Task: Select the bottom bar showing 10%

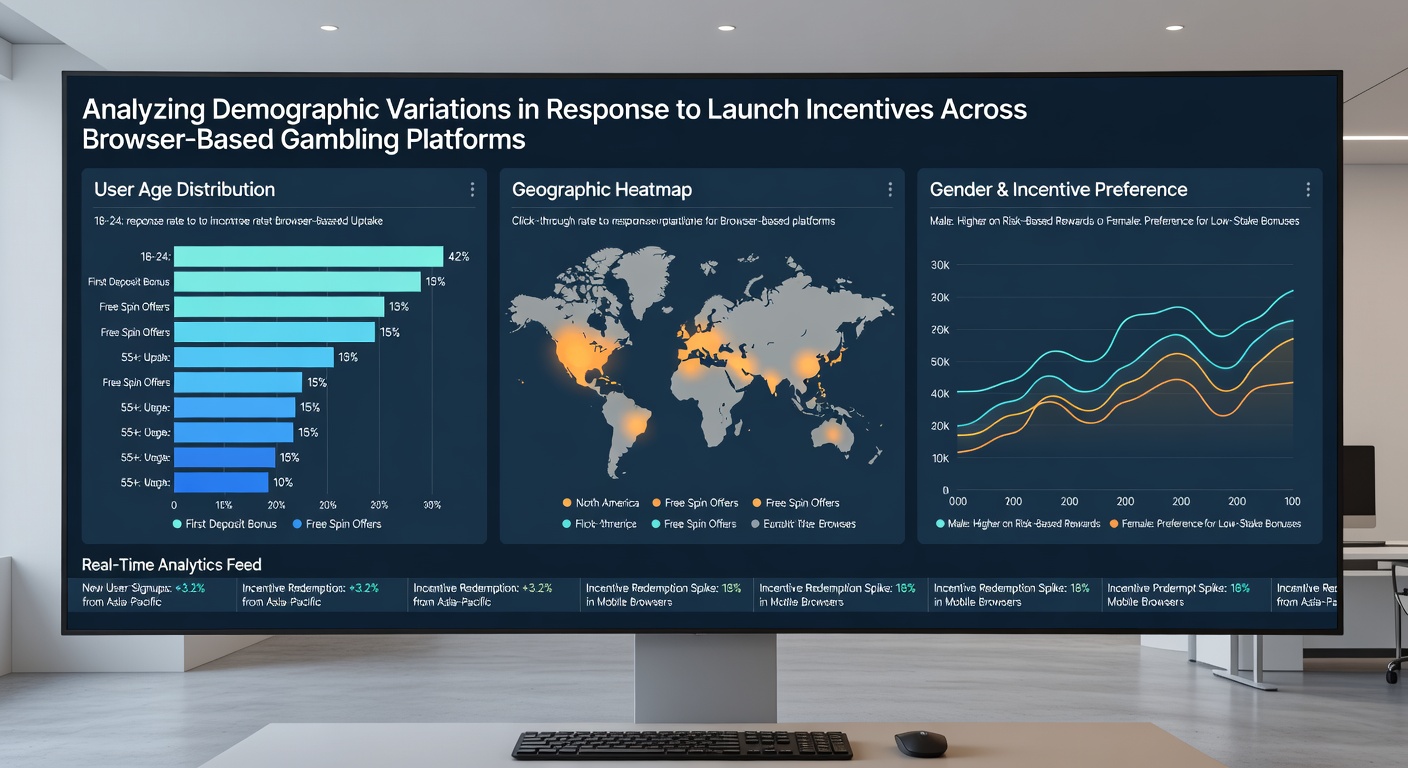Action: pyautogui.click(x=222, y=482)
